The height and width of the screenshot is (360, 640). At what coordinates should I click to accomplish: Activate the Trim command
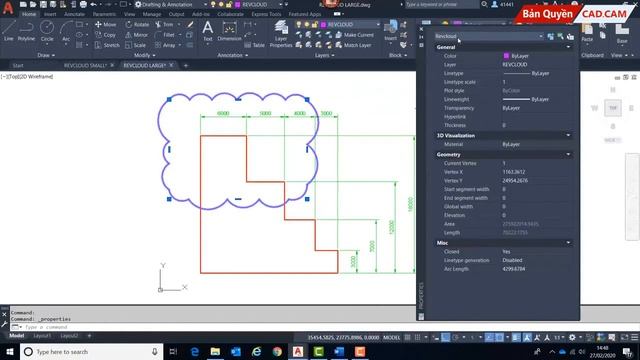(164, 24)
